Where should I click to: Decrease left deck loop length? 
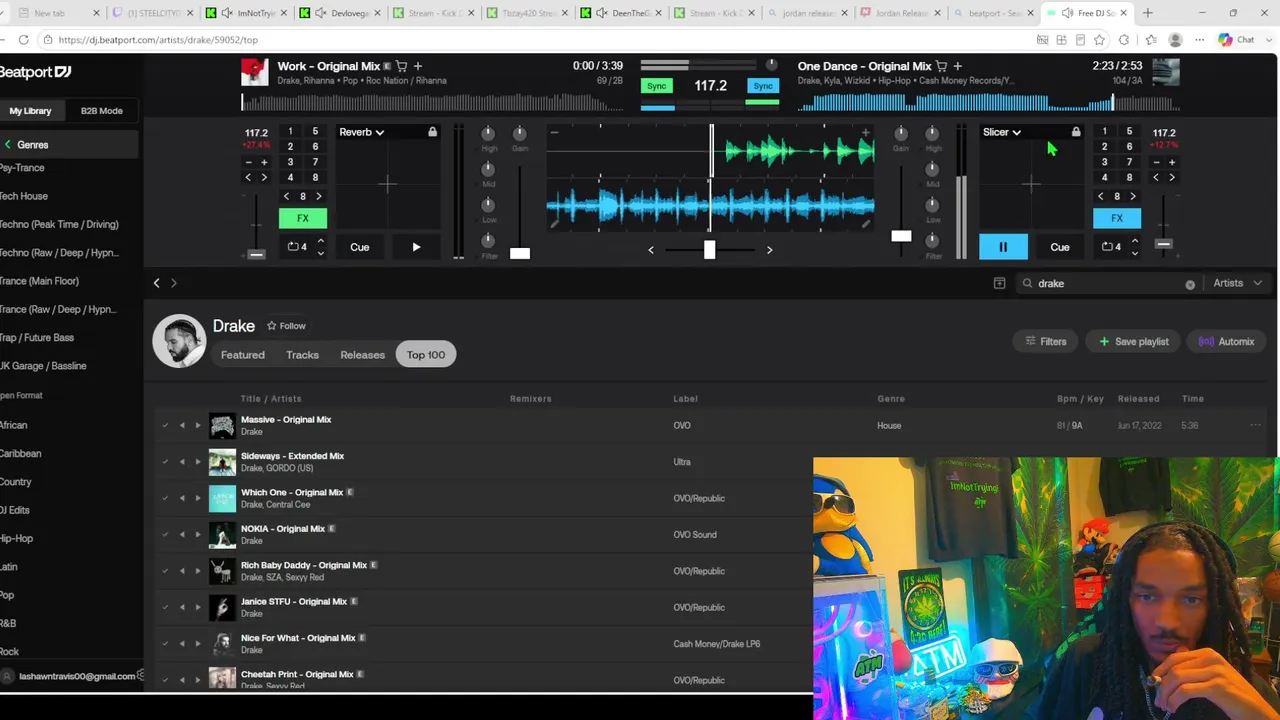(320, 253)
